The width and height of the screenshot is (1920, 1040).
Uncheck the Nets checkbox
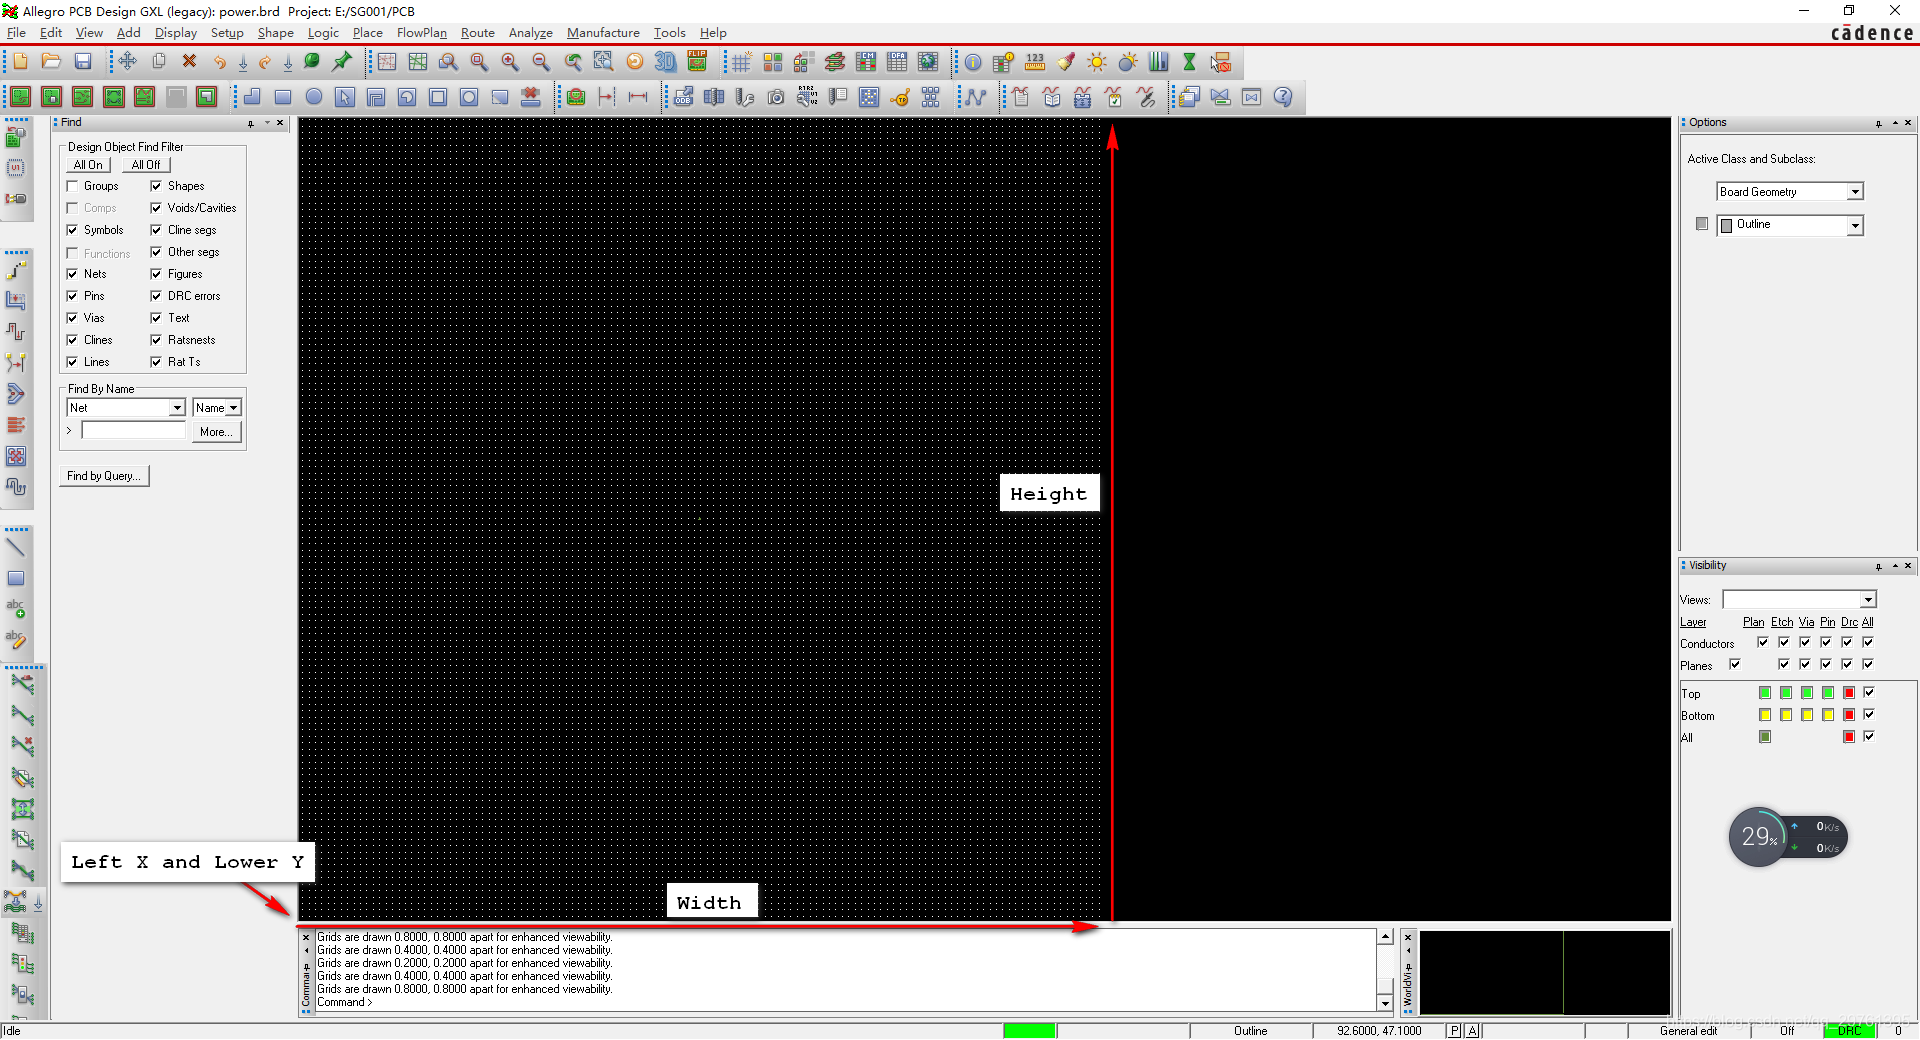73,274
